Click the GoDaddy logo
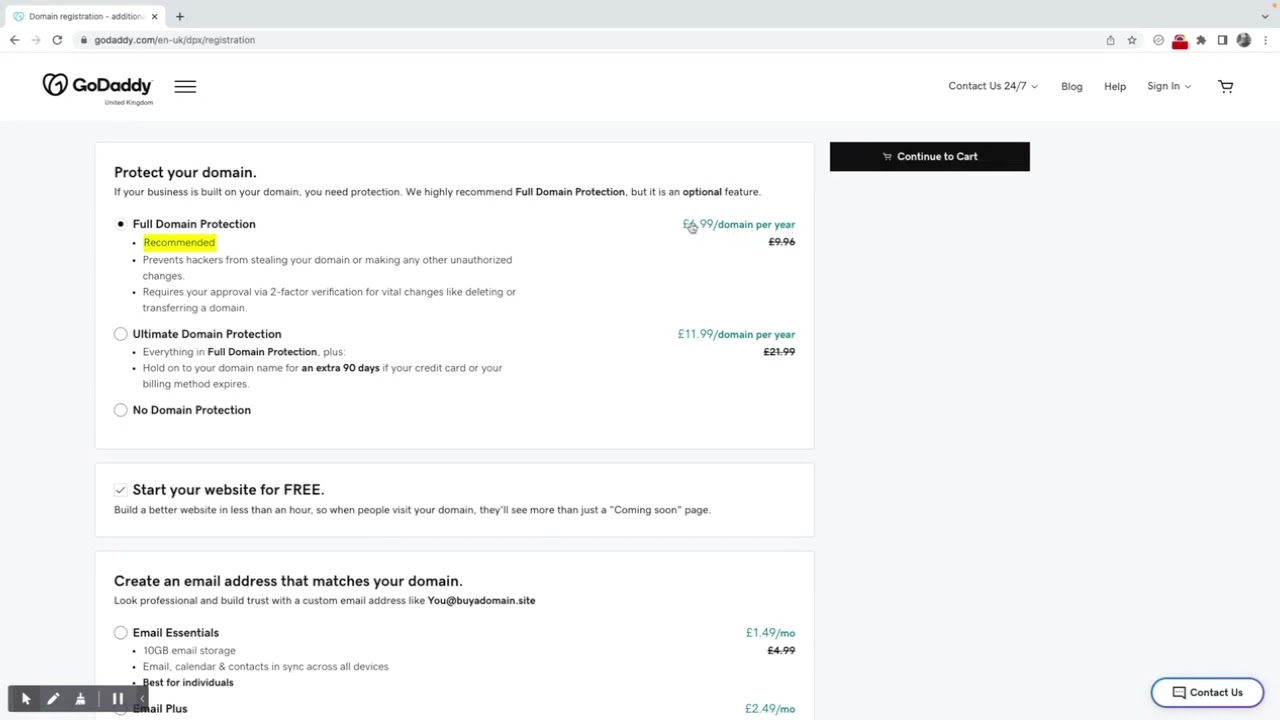The width and height of the screenshot is (1280, 720). point(97,87)
